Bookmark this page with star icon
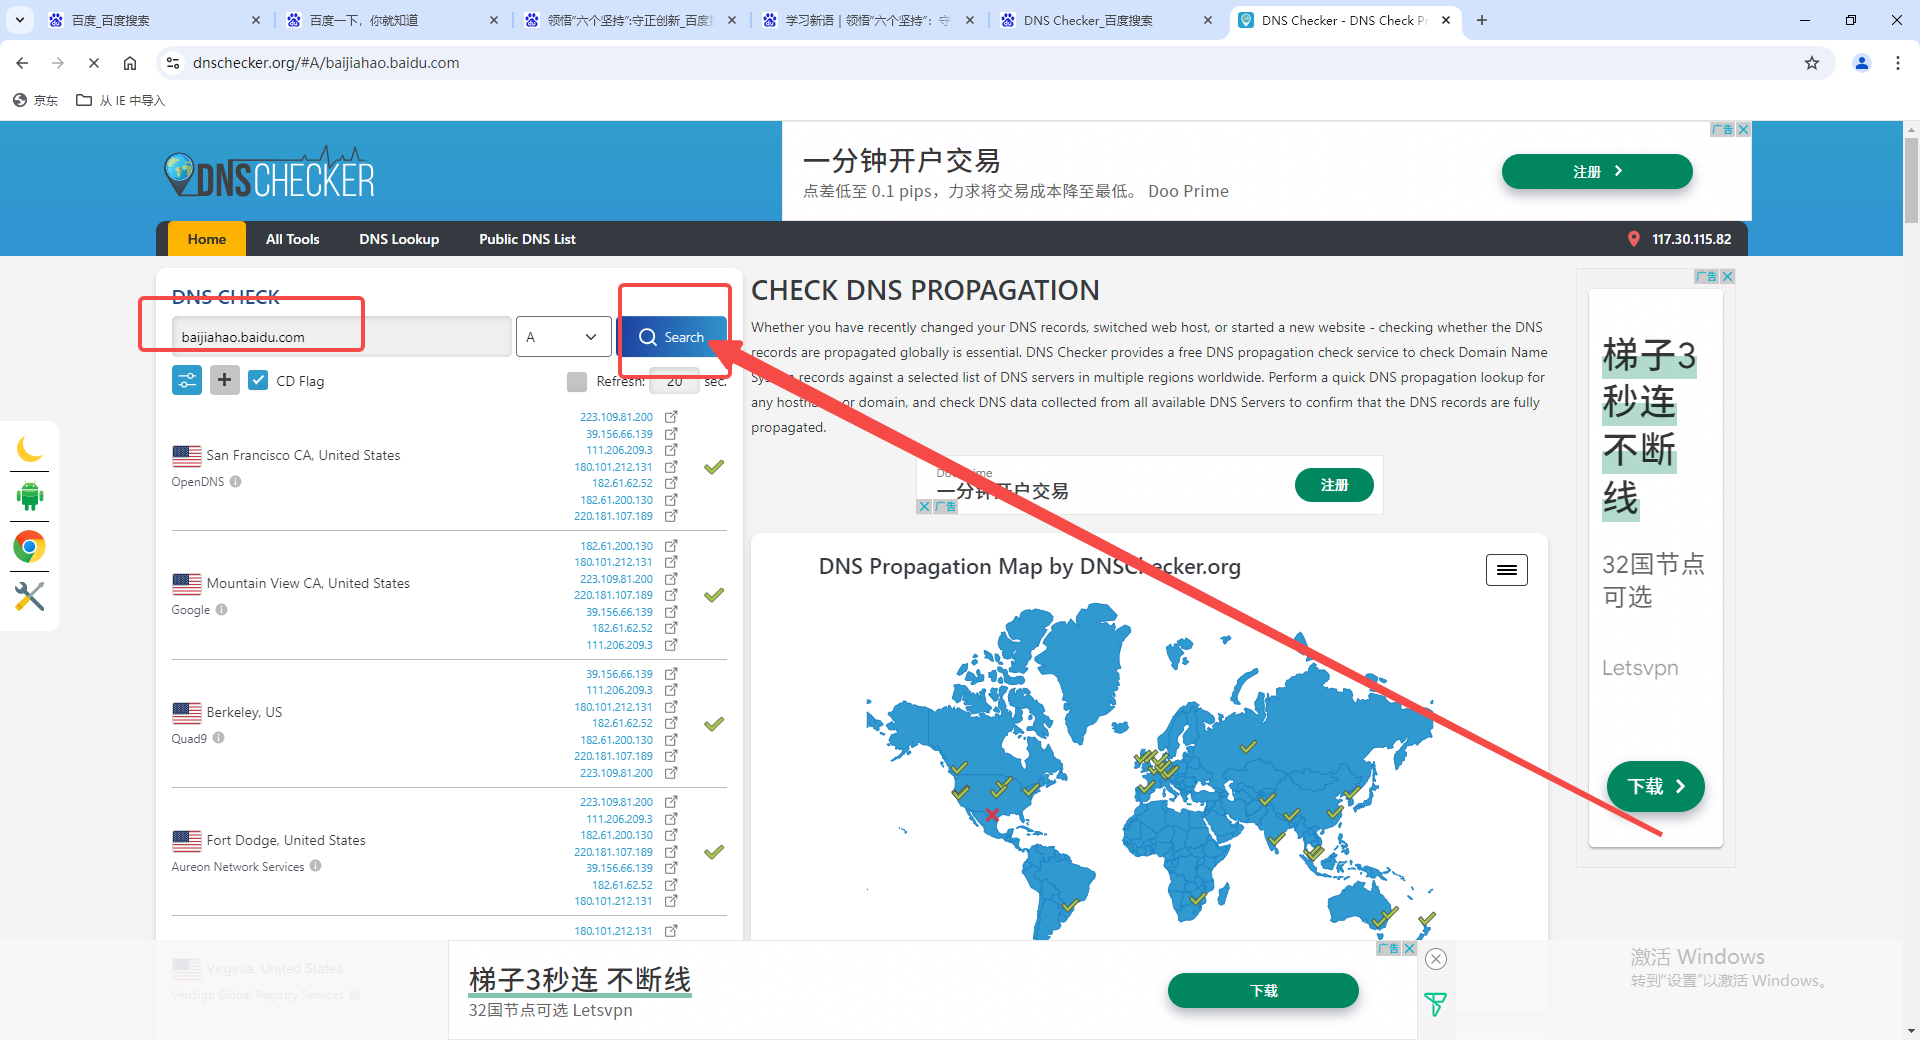The width and height of the screenshot is (1920, 1040). pos(1812,63)
